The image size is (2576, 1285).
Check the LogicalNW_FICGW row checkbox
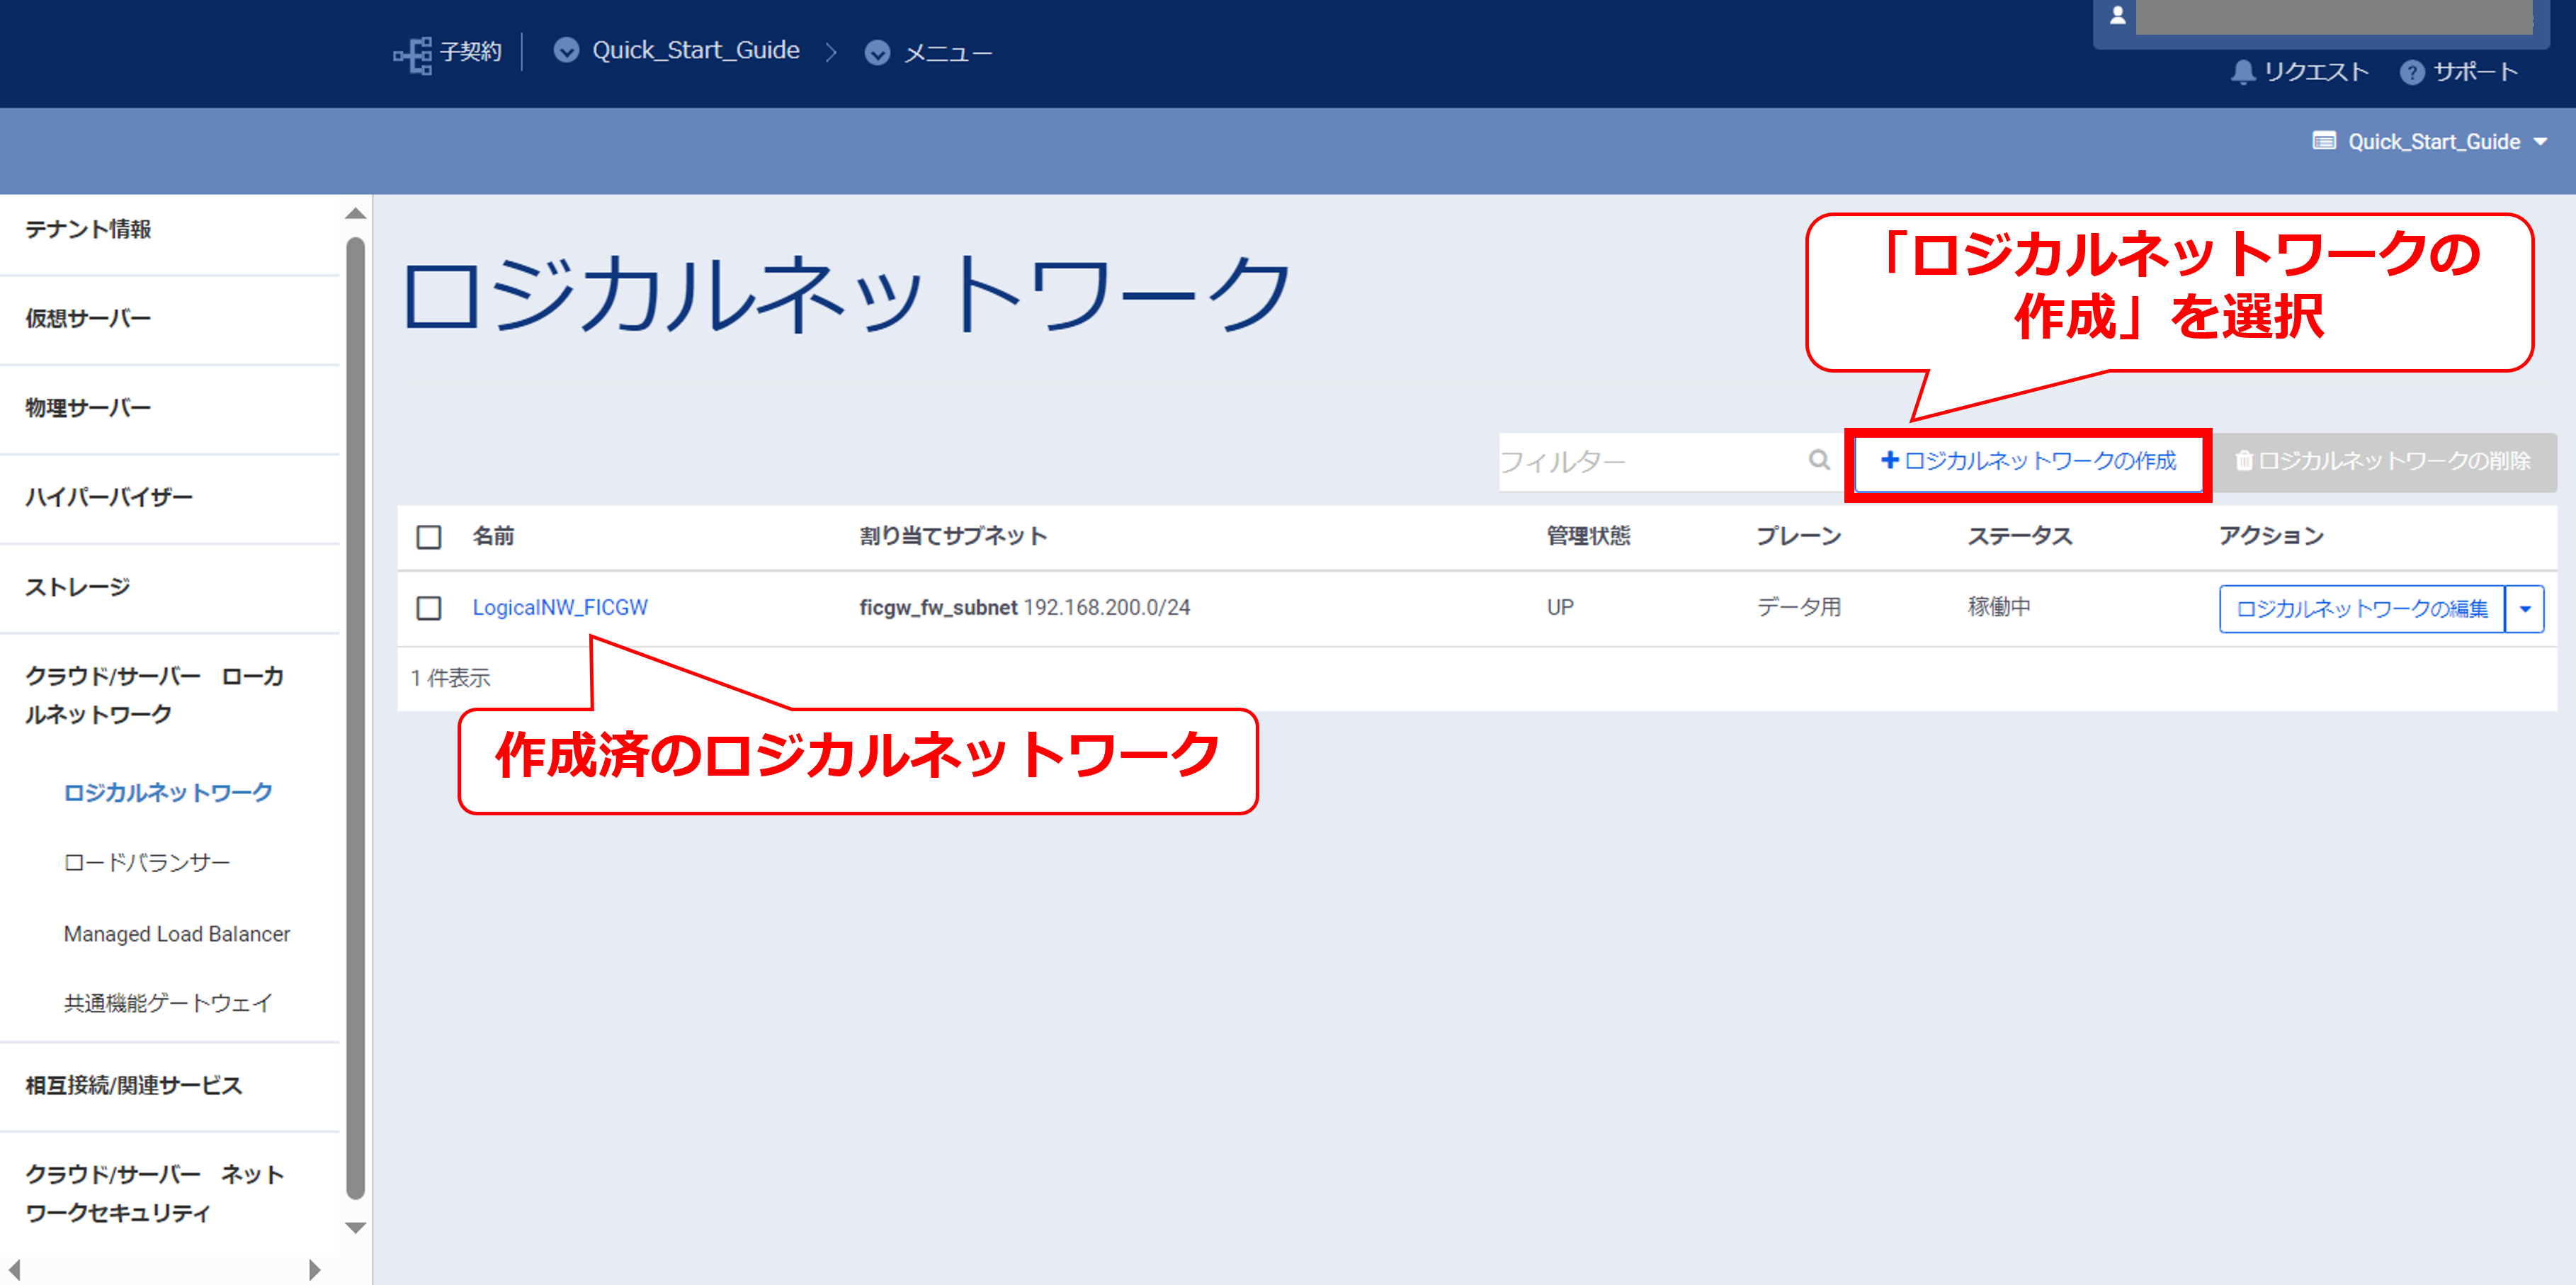(429, 608)
